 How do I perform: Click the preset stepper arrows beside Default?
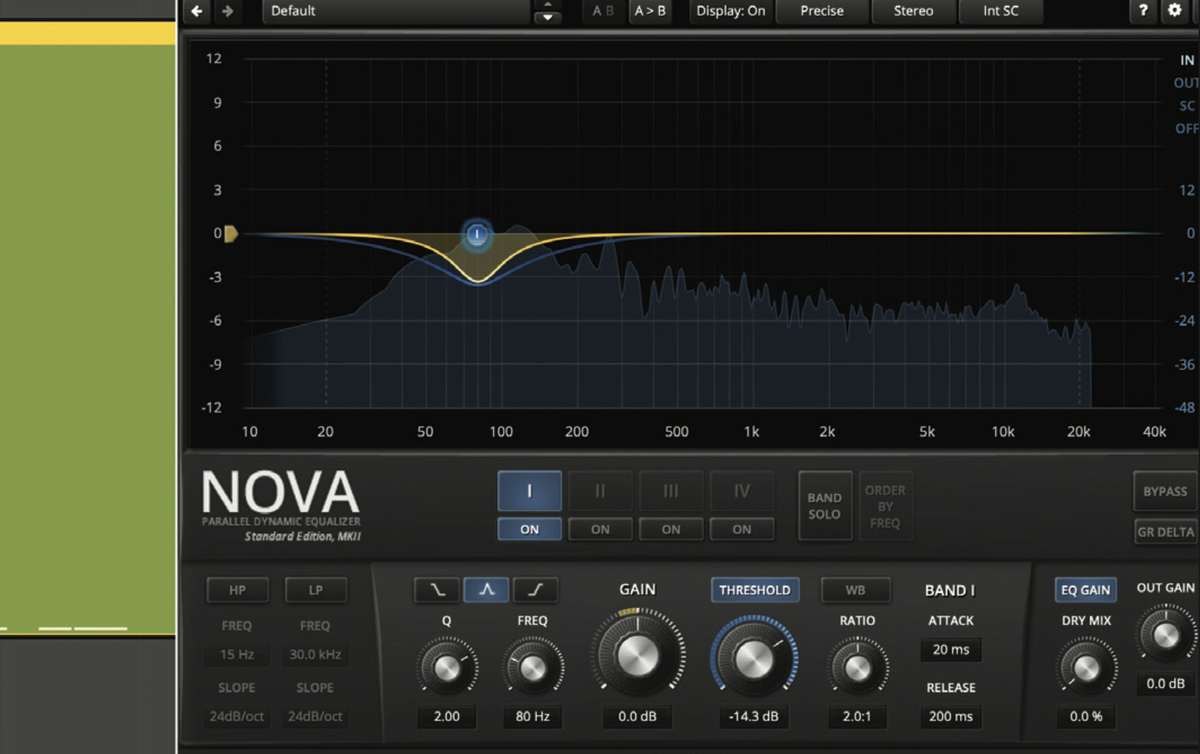point(547,11)
